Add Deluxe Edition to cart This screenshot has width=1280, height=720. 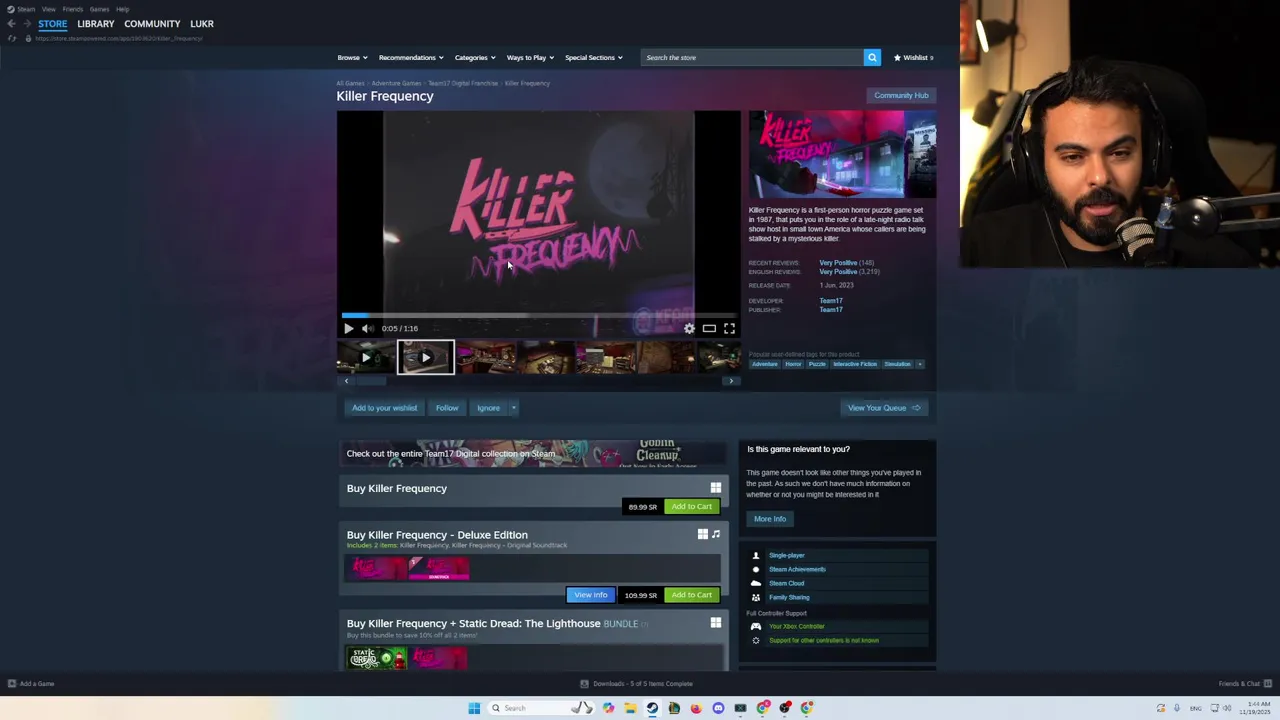point(692,595)
